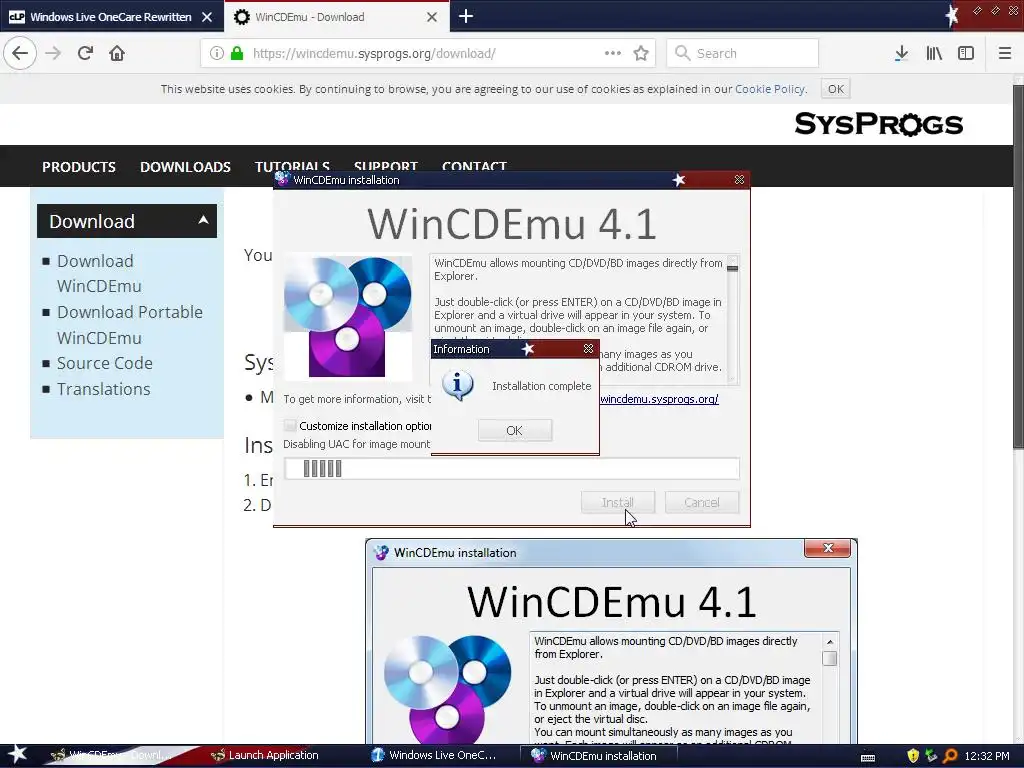Screen dimensions: 1024x768
Task: Click the keyboard icon in system tray
Action: (x=868, y=758)
